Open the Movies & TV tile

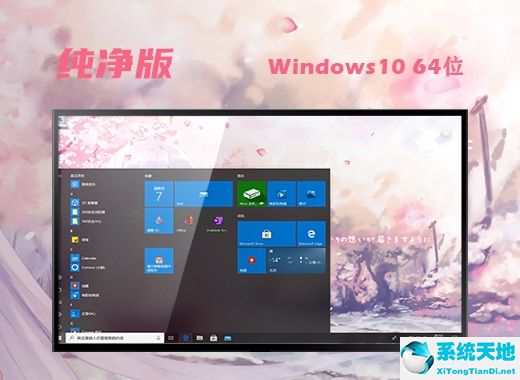pyautogui.click(x=282, y=194)
